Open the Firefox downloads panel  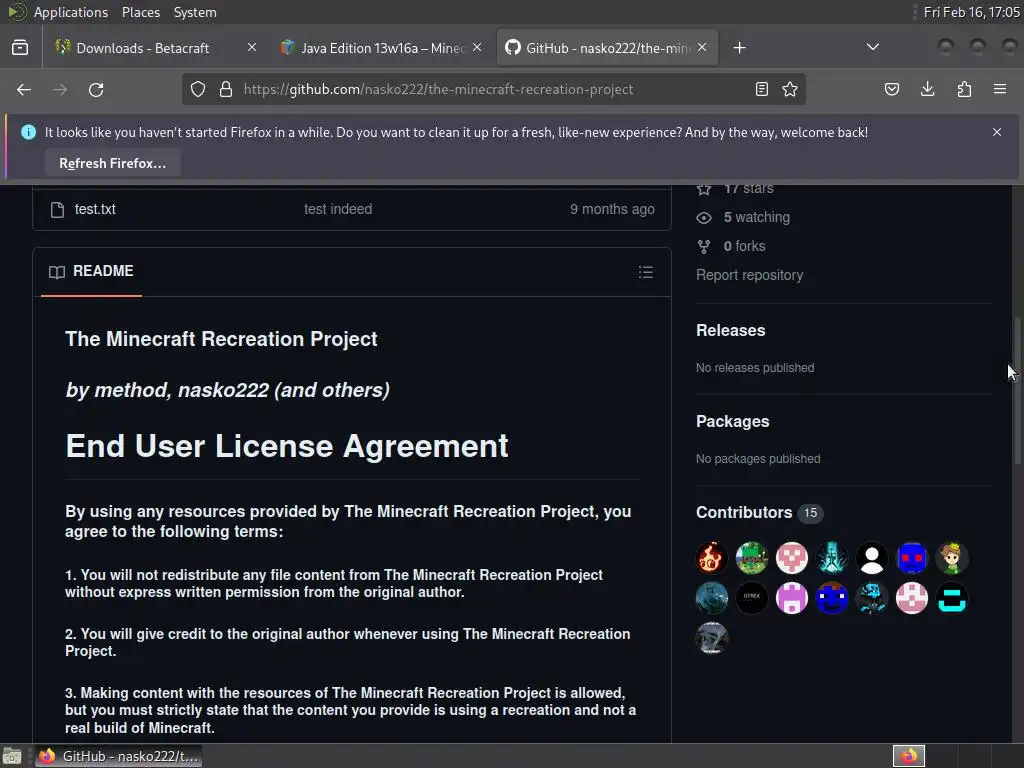927,89
